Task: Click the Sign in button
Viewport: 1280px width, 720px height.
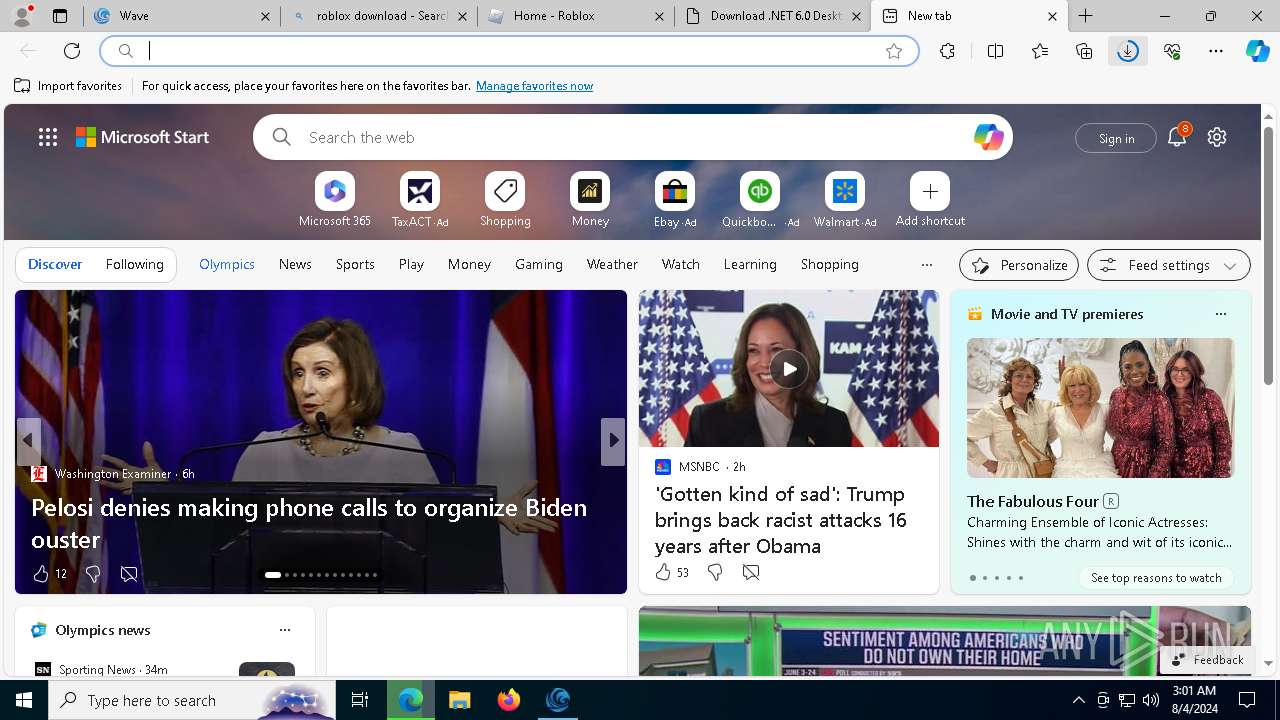Action: point(1116,138)
